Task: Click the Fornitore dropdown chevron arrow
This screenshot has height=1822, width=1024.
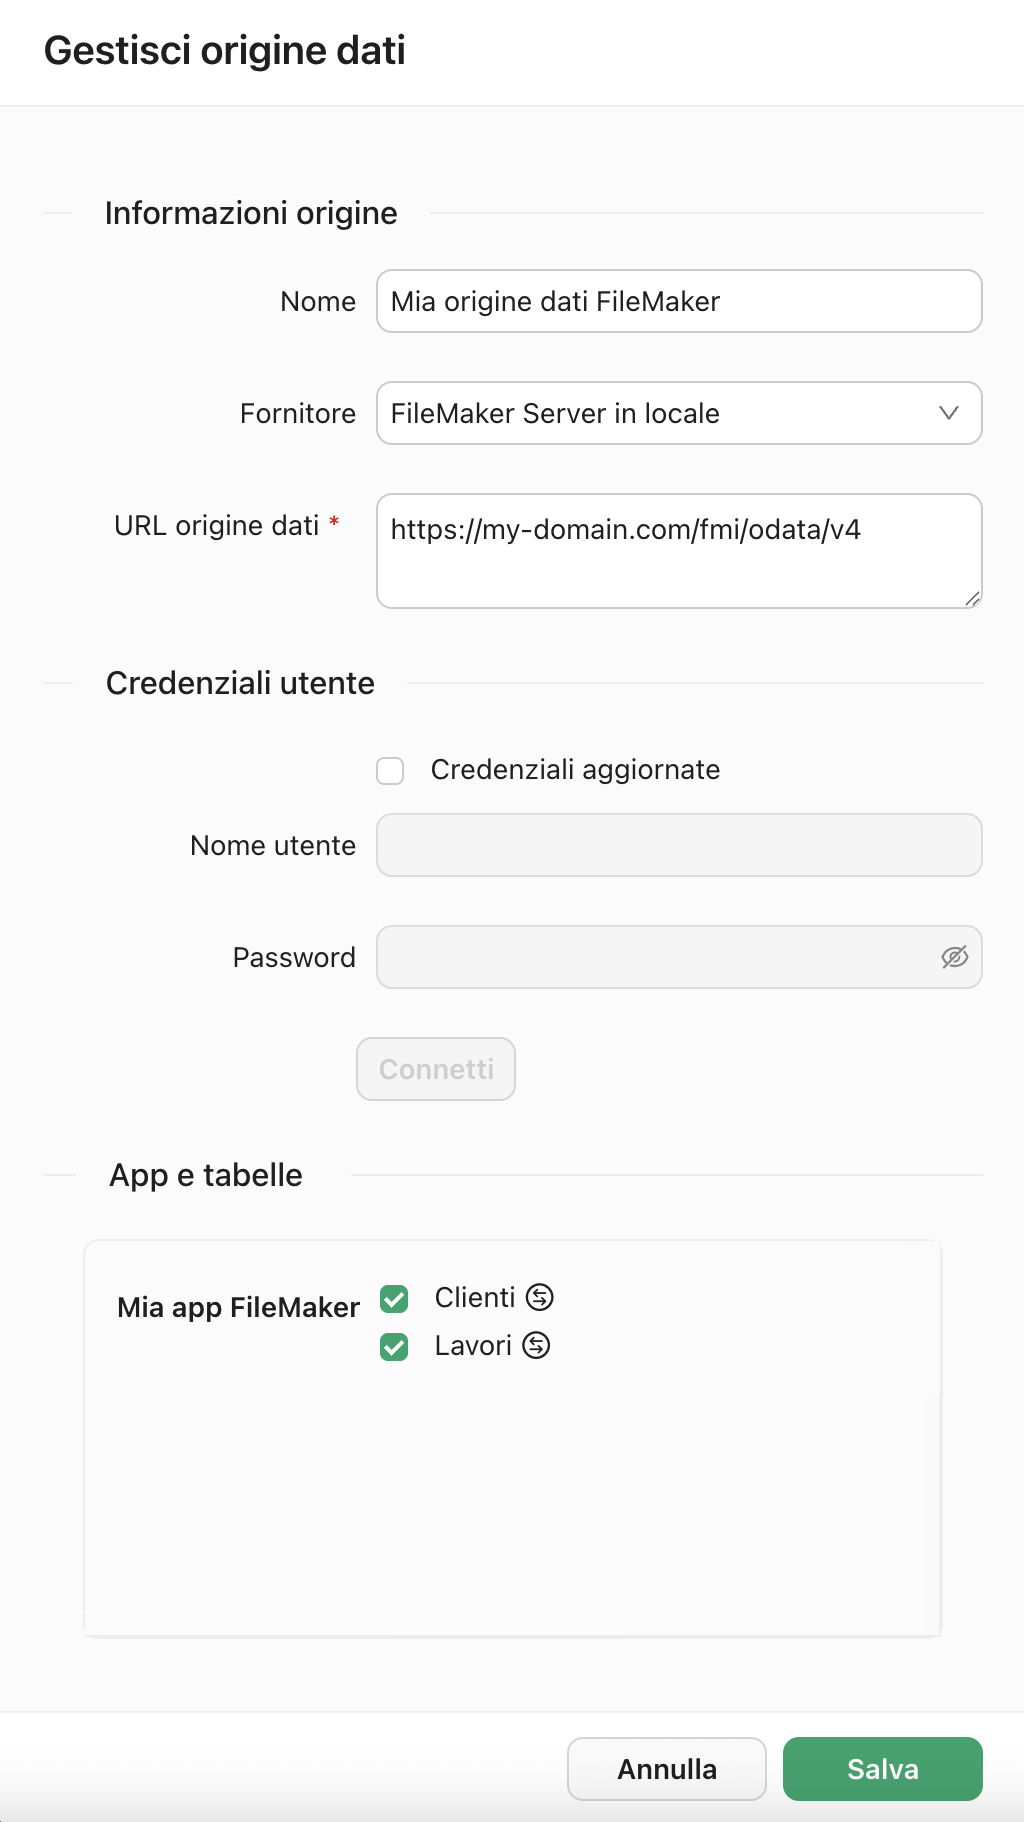Action: [x=948, y=413]
